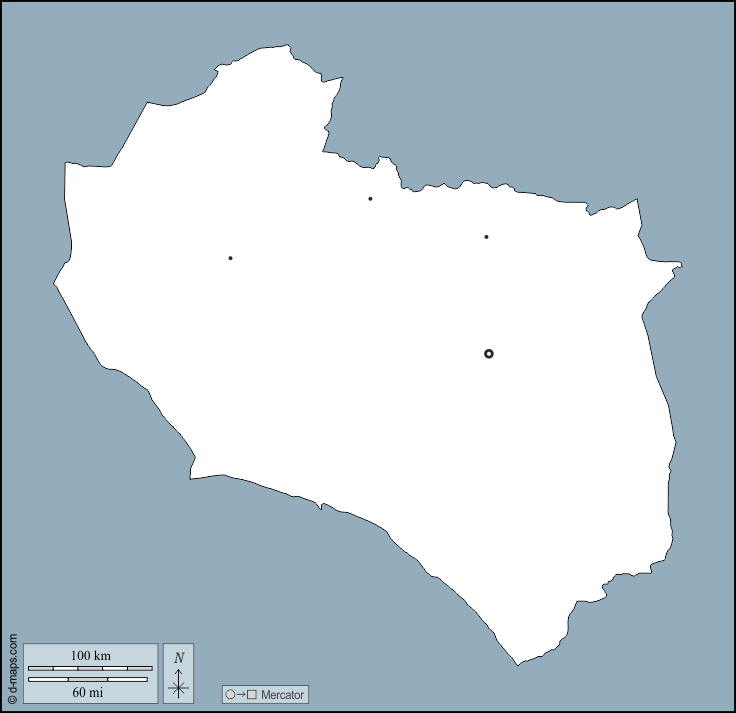The image size is (736, 713).
Task: Click the star crosshair at compass base
Action: click(178, 687)
